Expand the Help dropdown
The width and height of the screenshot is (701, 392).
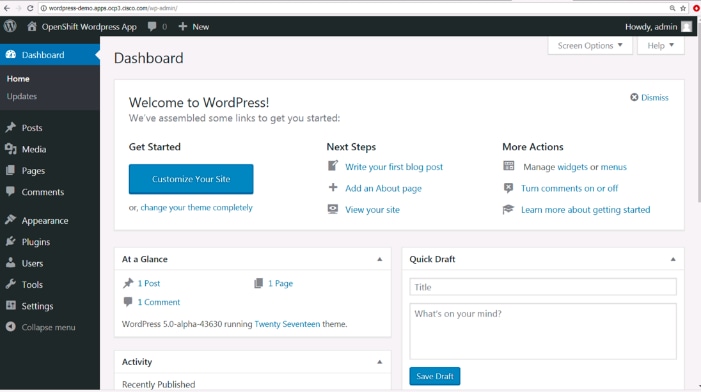click(660, 46)
